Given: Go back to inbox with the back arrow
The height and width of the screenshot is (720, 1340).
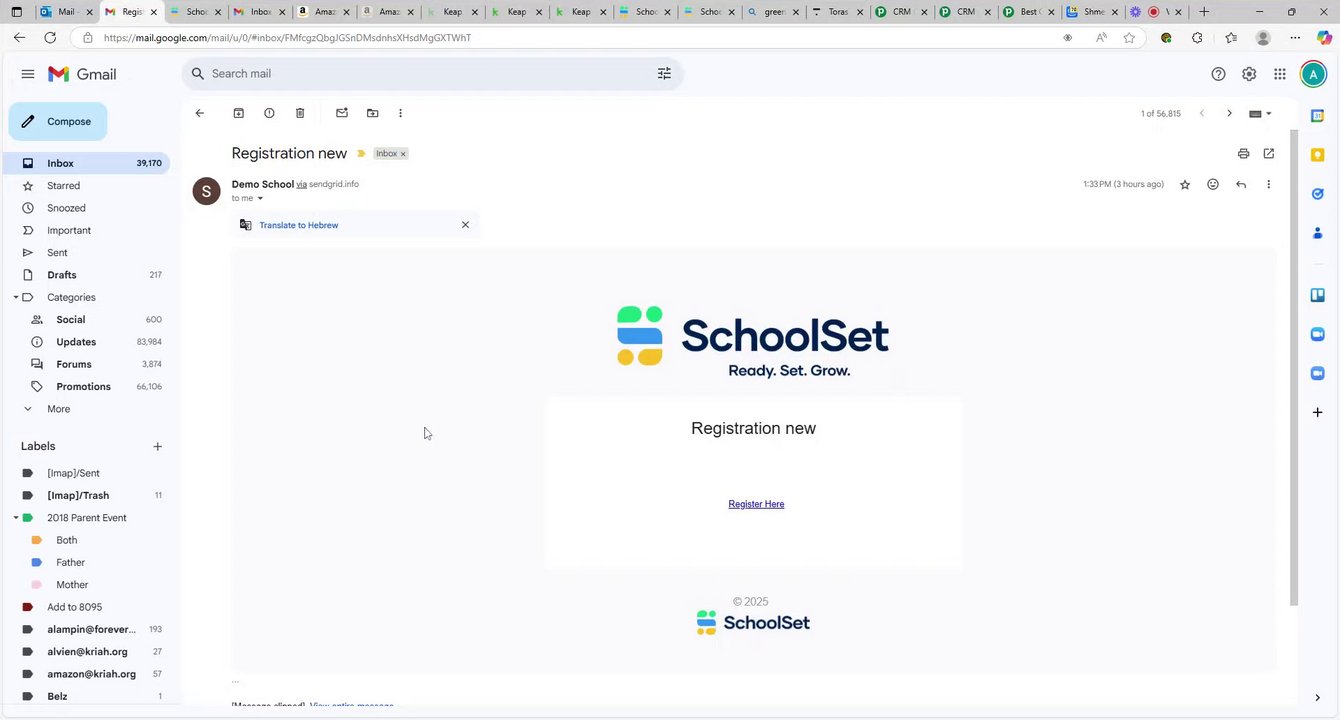Looking at the screenshot, I should click(x=199, y=113).
